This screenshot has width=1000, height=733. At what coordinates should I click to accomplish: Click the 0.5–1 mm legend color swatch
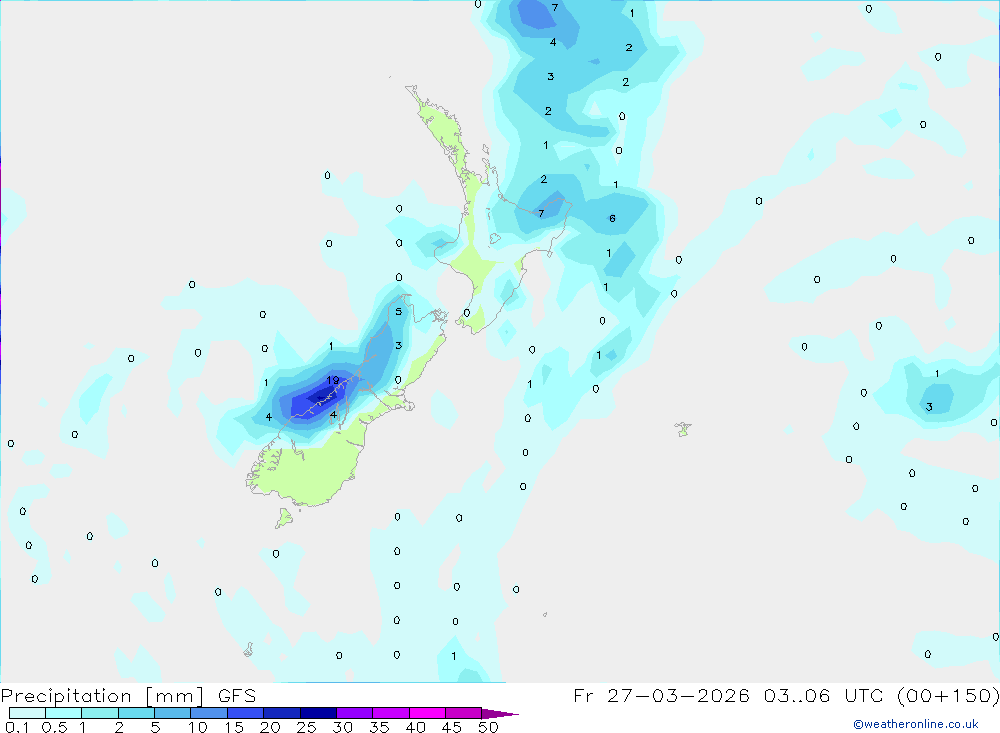[64, 713]
